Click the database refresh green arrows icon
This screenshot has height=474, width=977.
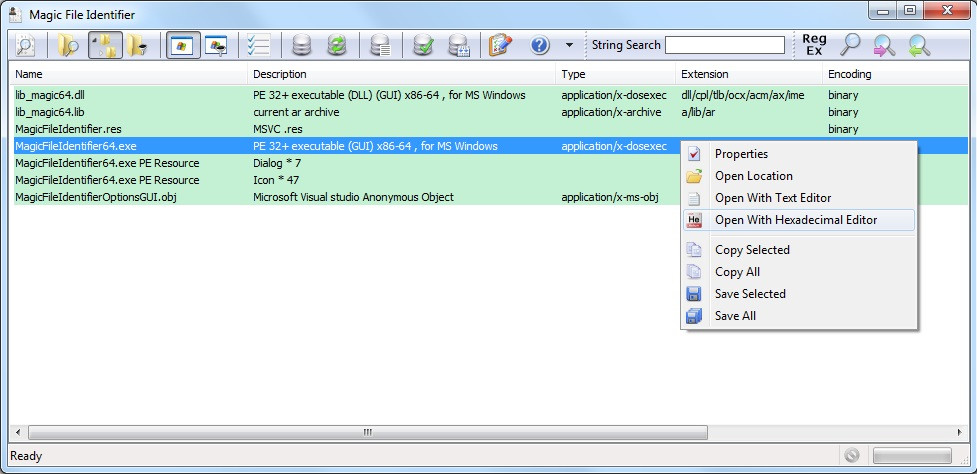pyautogui.click(x=336, y=45)
